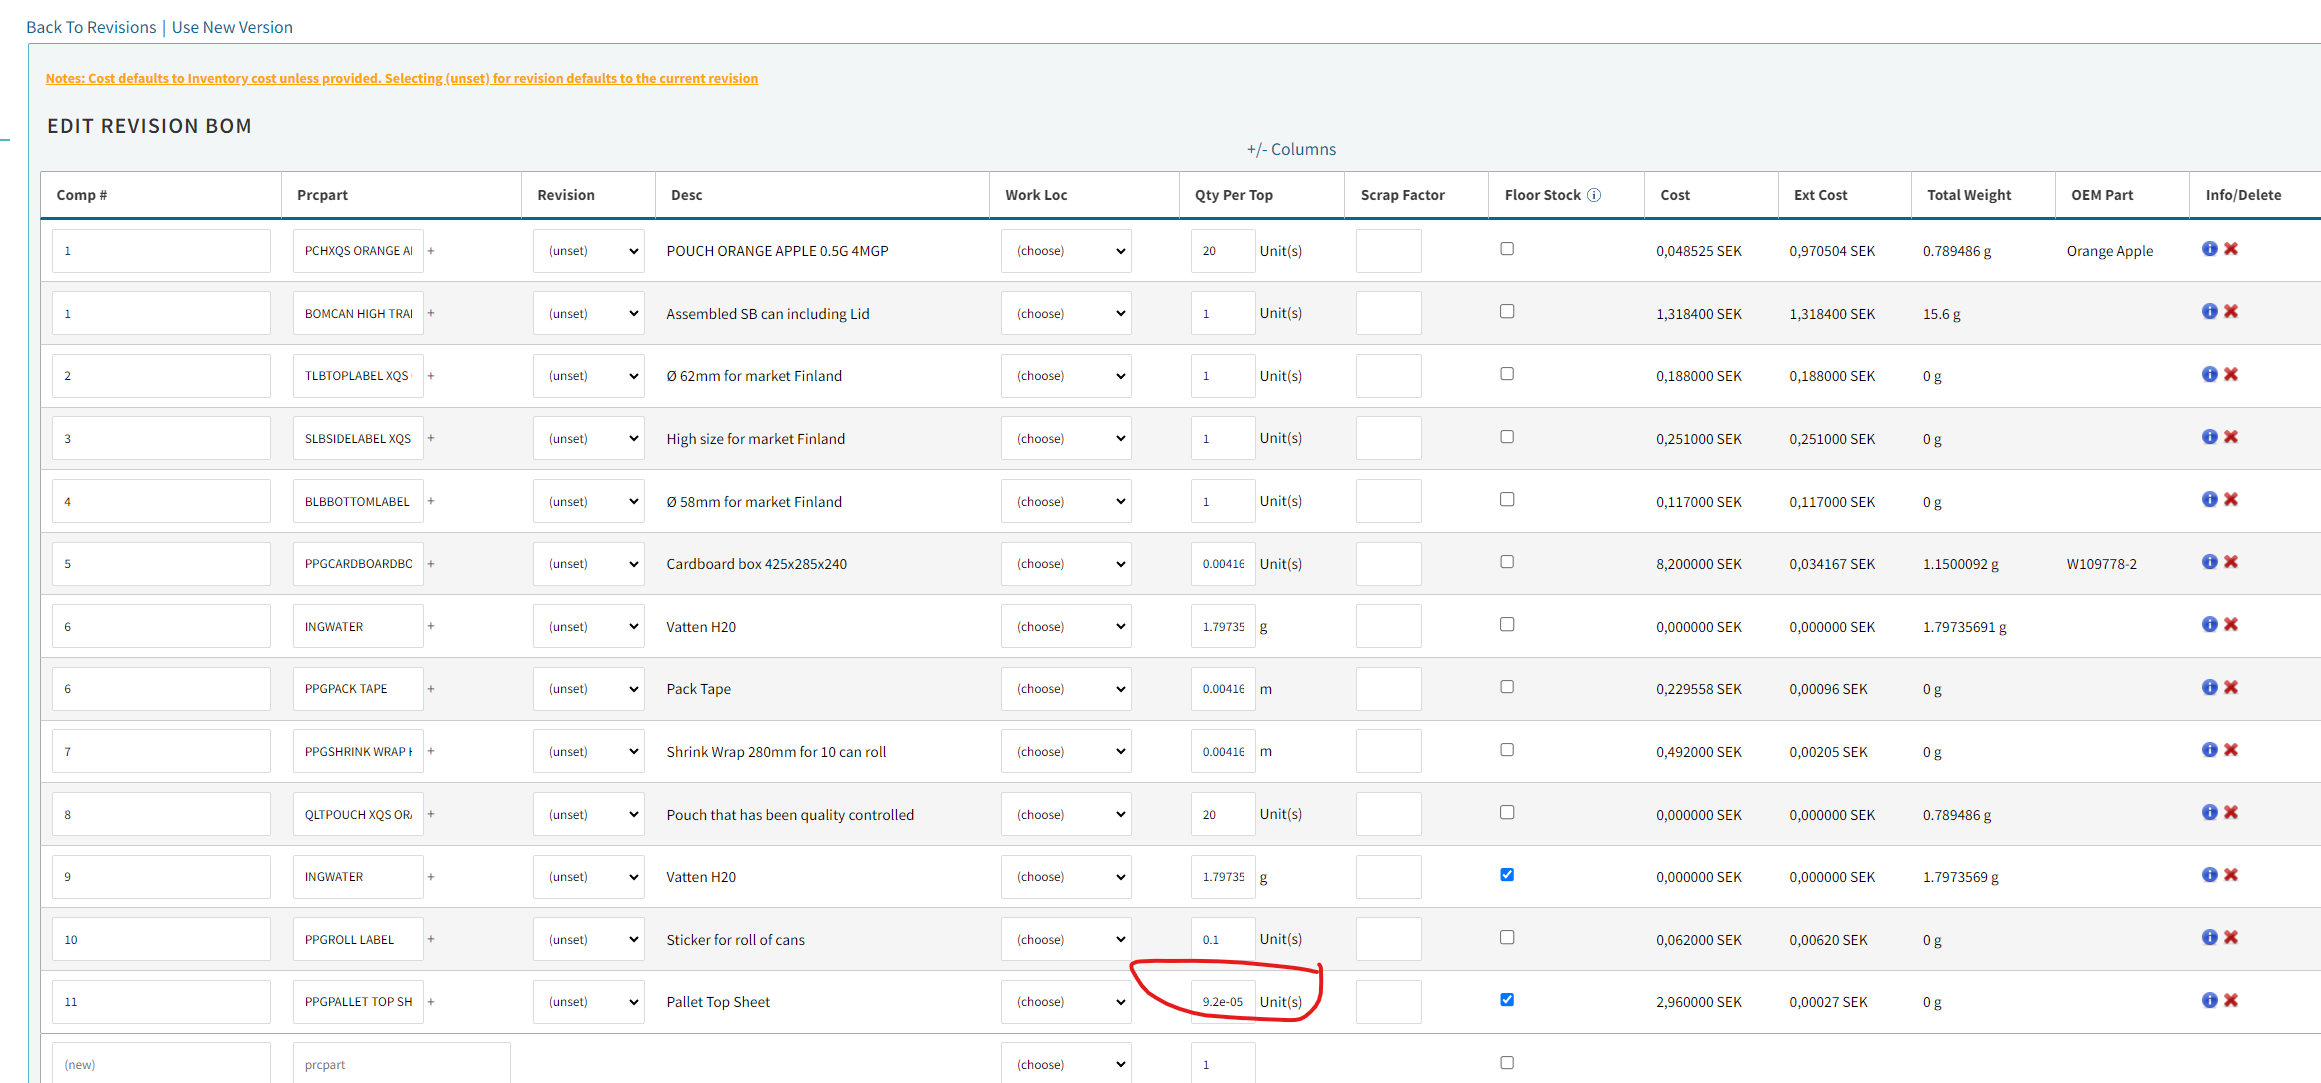Open info for Pack Tape row
The width and height of the screenshot is (2321, 1083).
pyautogui.click(x=2209, y=687)
